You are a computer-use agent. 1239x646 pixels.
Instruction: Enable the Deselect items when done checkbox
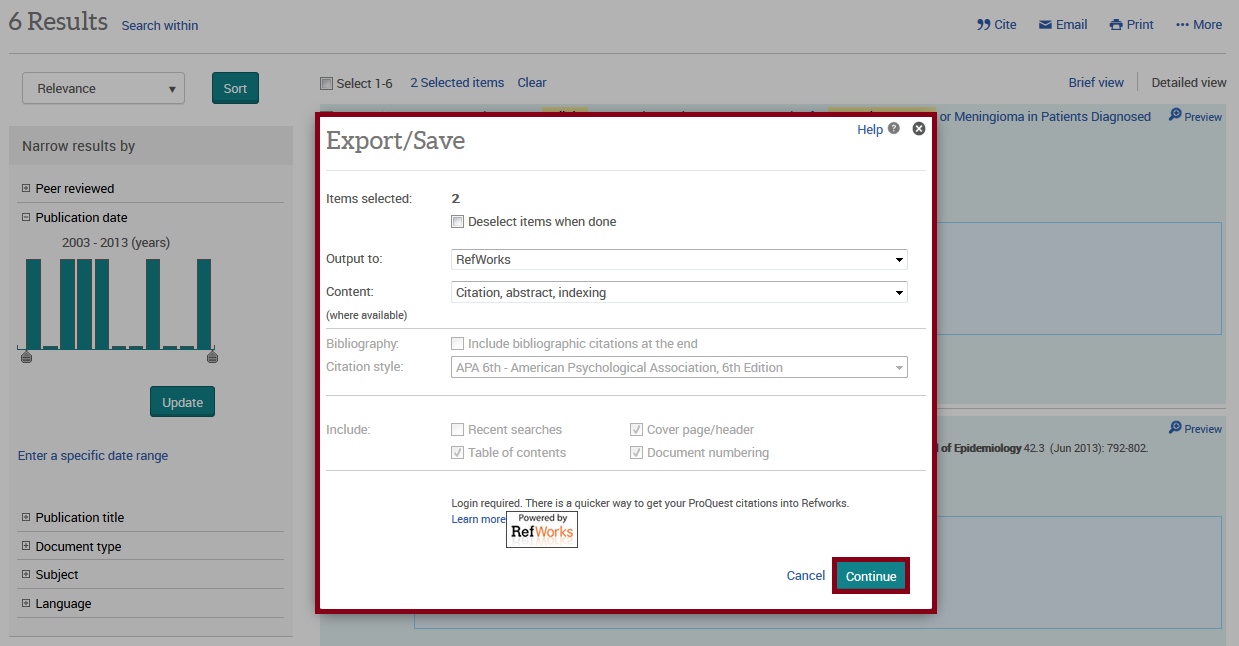point(458,221)
